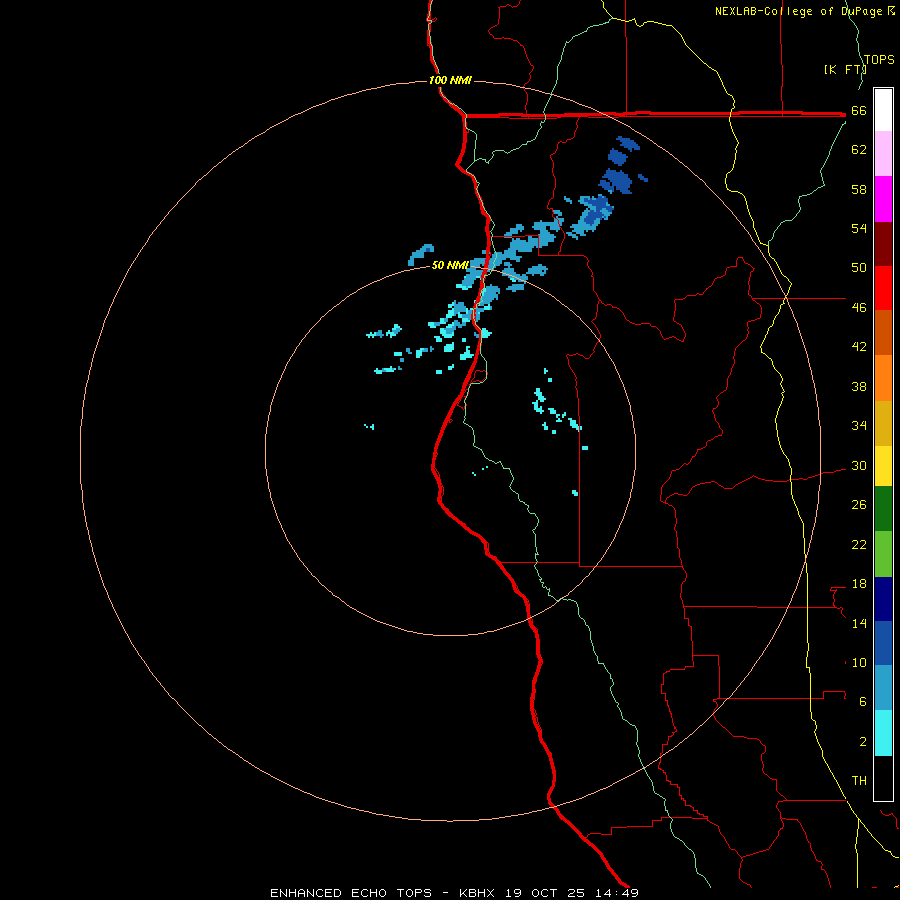Pick the gold mustard legend swatch
The image size is (900, 900).
pyautogui.click(x=883, y=423)
